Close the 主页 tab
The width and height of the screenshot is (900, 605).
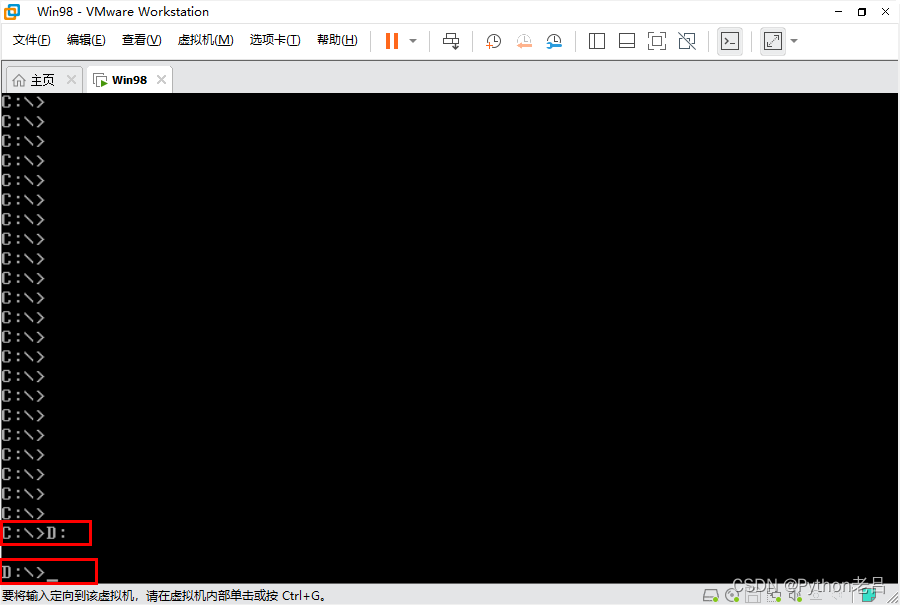click(x=71, y=79)
